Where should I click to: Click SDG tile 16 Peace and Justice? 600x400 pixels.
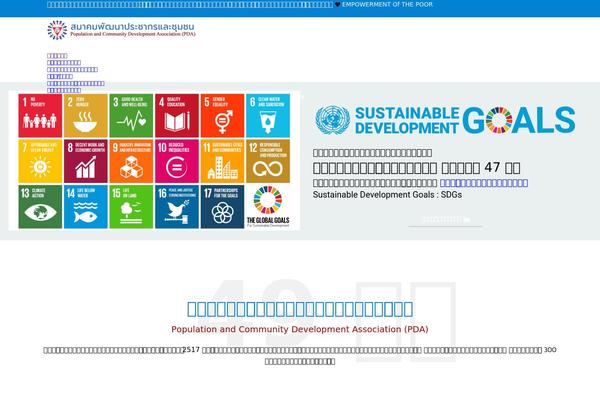(177, 207)
